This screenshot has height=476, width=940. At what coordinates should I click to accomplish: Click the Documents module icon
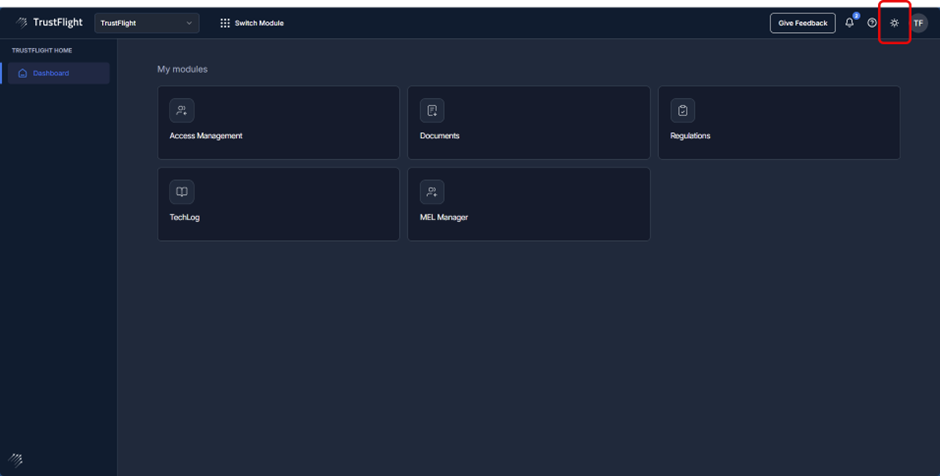(x=432, y=110)
